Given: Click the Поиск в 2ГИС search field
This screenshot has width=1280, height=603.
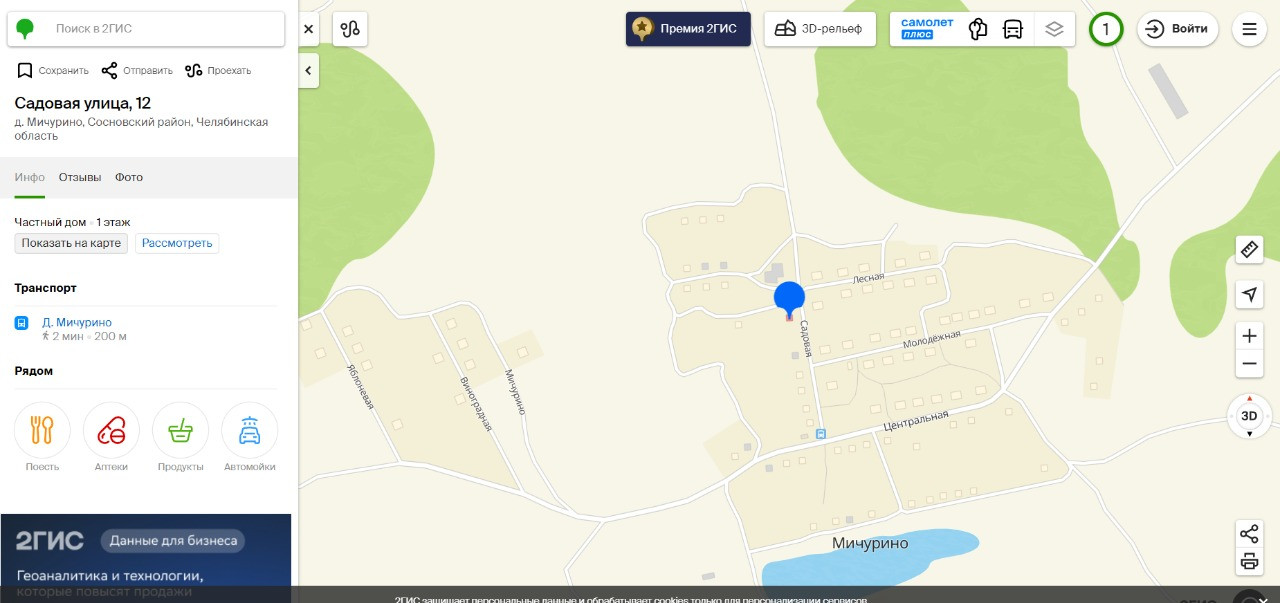Looking at the screenshot, I should point(146,29).
